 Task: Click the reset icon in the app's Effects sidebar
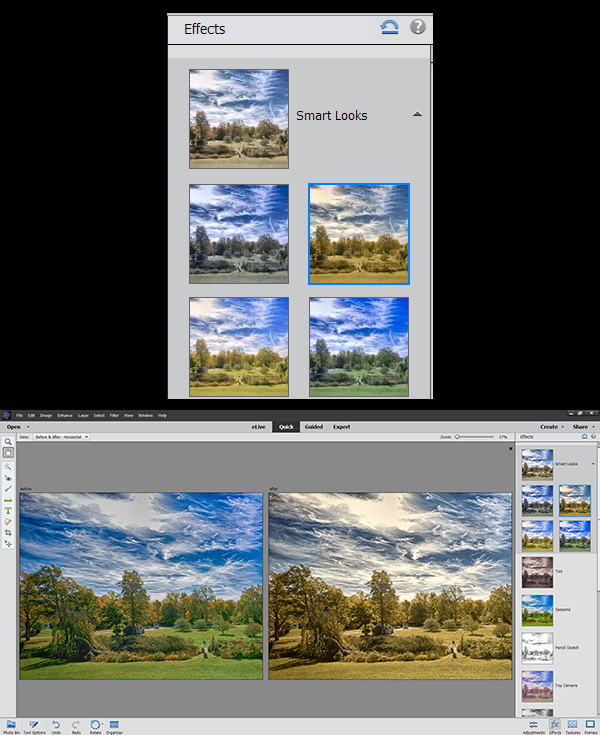tap(585, 436)
